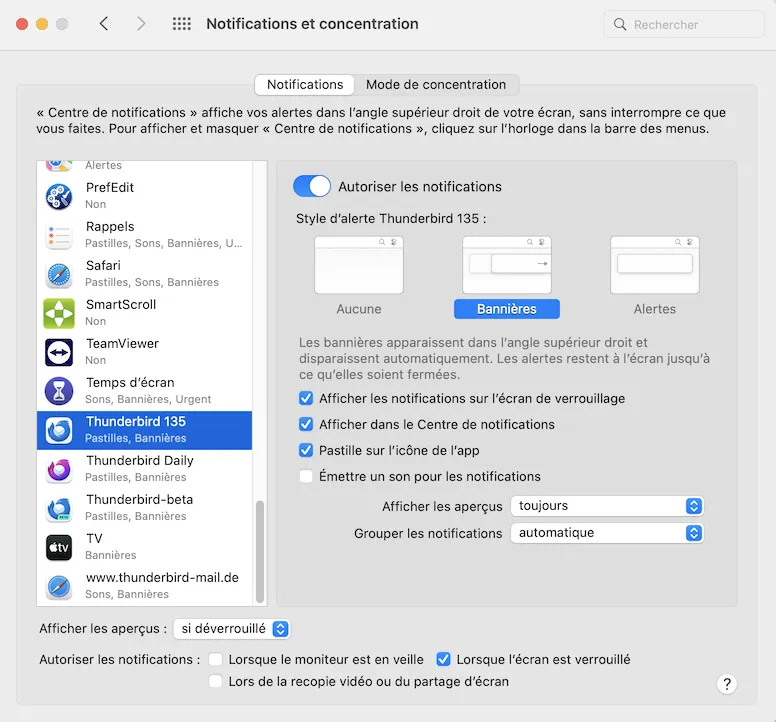Switch to the Notifications tab
This screenshot has width=776, height=722.
305,85
